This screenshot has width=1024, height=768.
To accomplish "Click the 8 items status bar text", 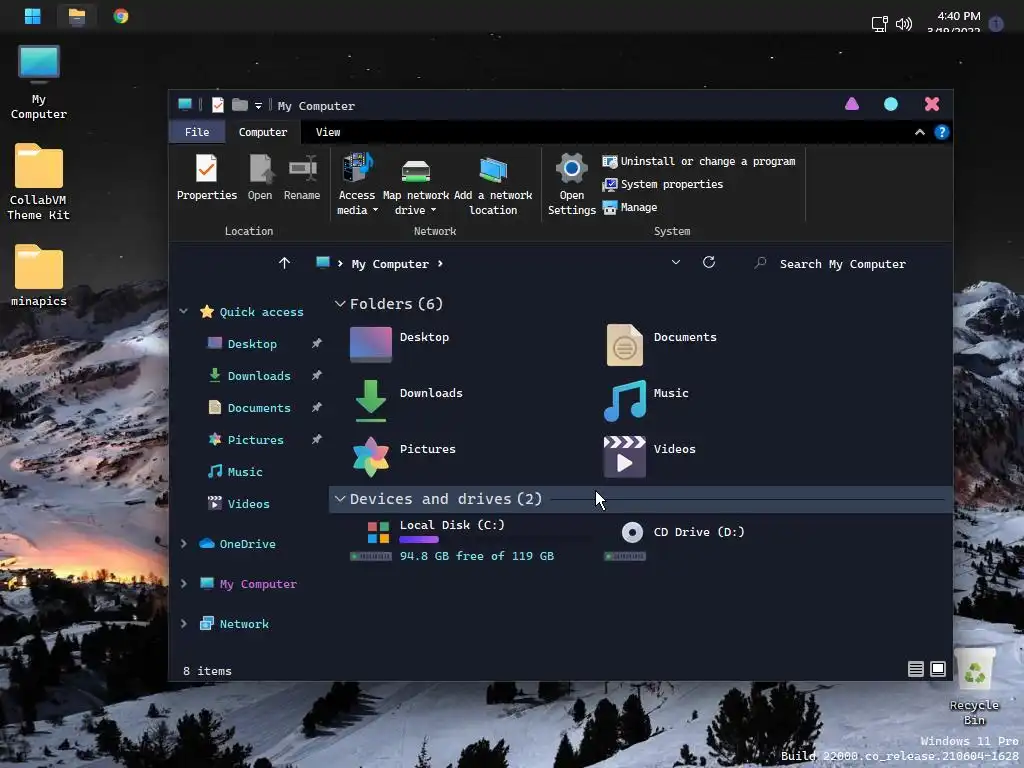I will click(x=207, y=671).
